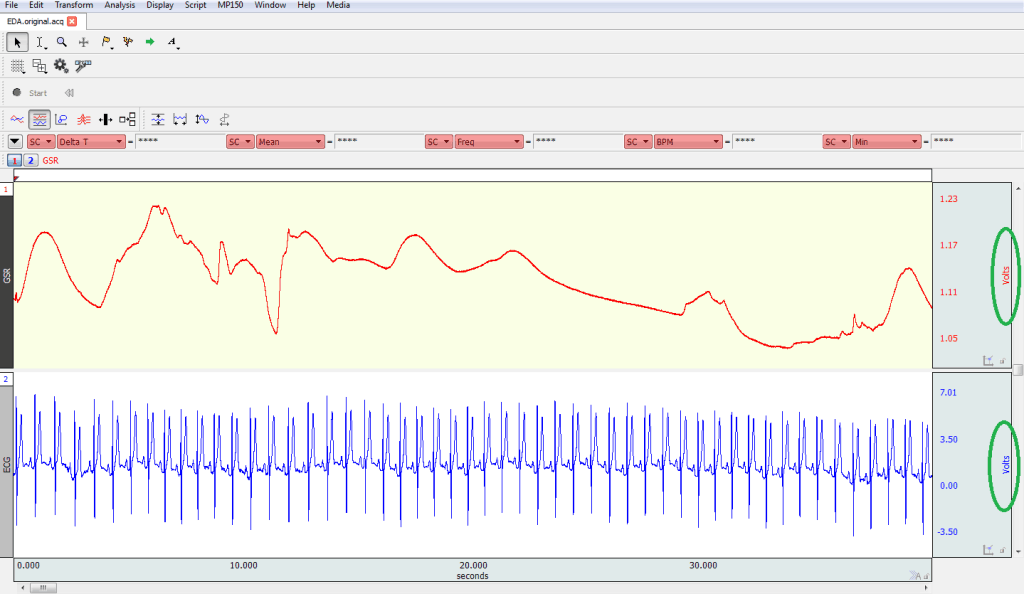Viewport: 1024px width, 594px height.
Task: Activate the zoom magnifier tool
Action: pos(61,42)
